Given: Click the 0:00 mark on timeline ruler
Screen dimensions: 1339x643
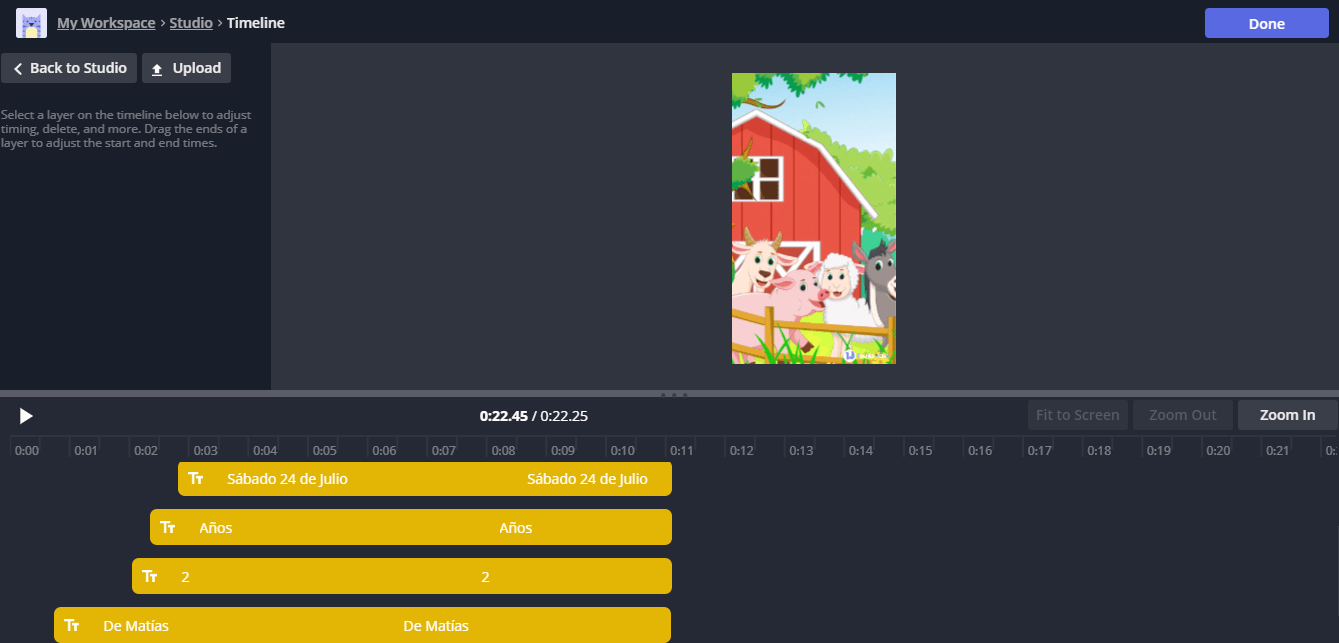Looking at the screenshot, I should (x=27, y=451).
